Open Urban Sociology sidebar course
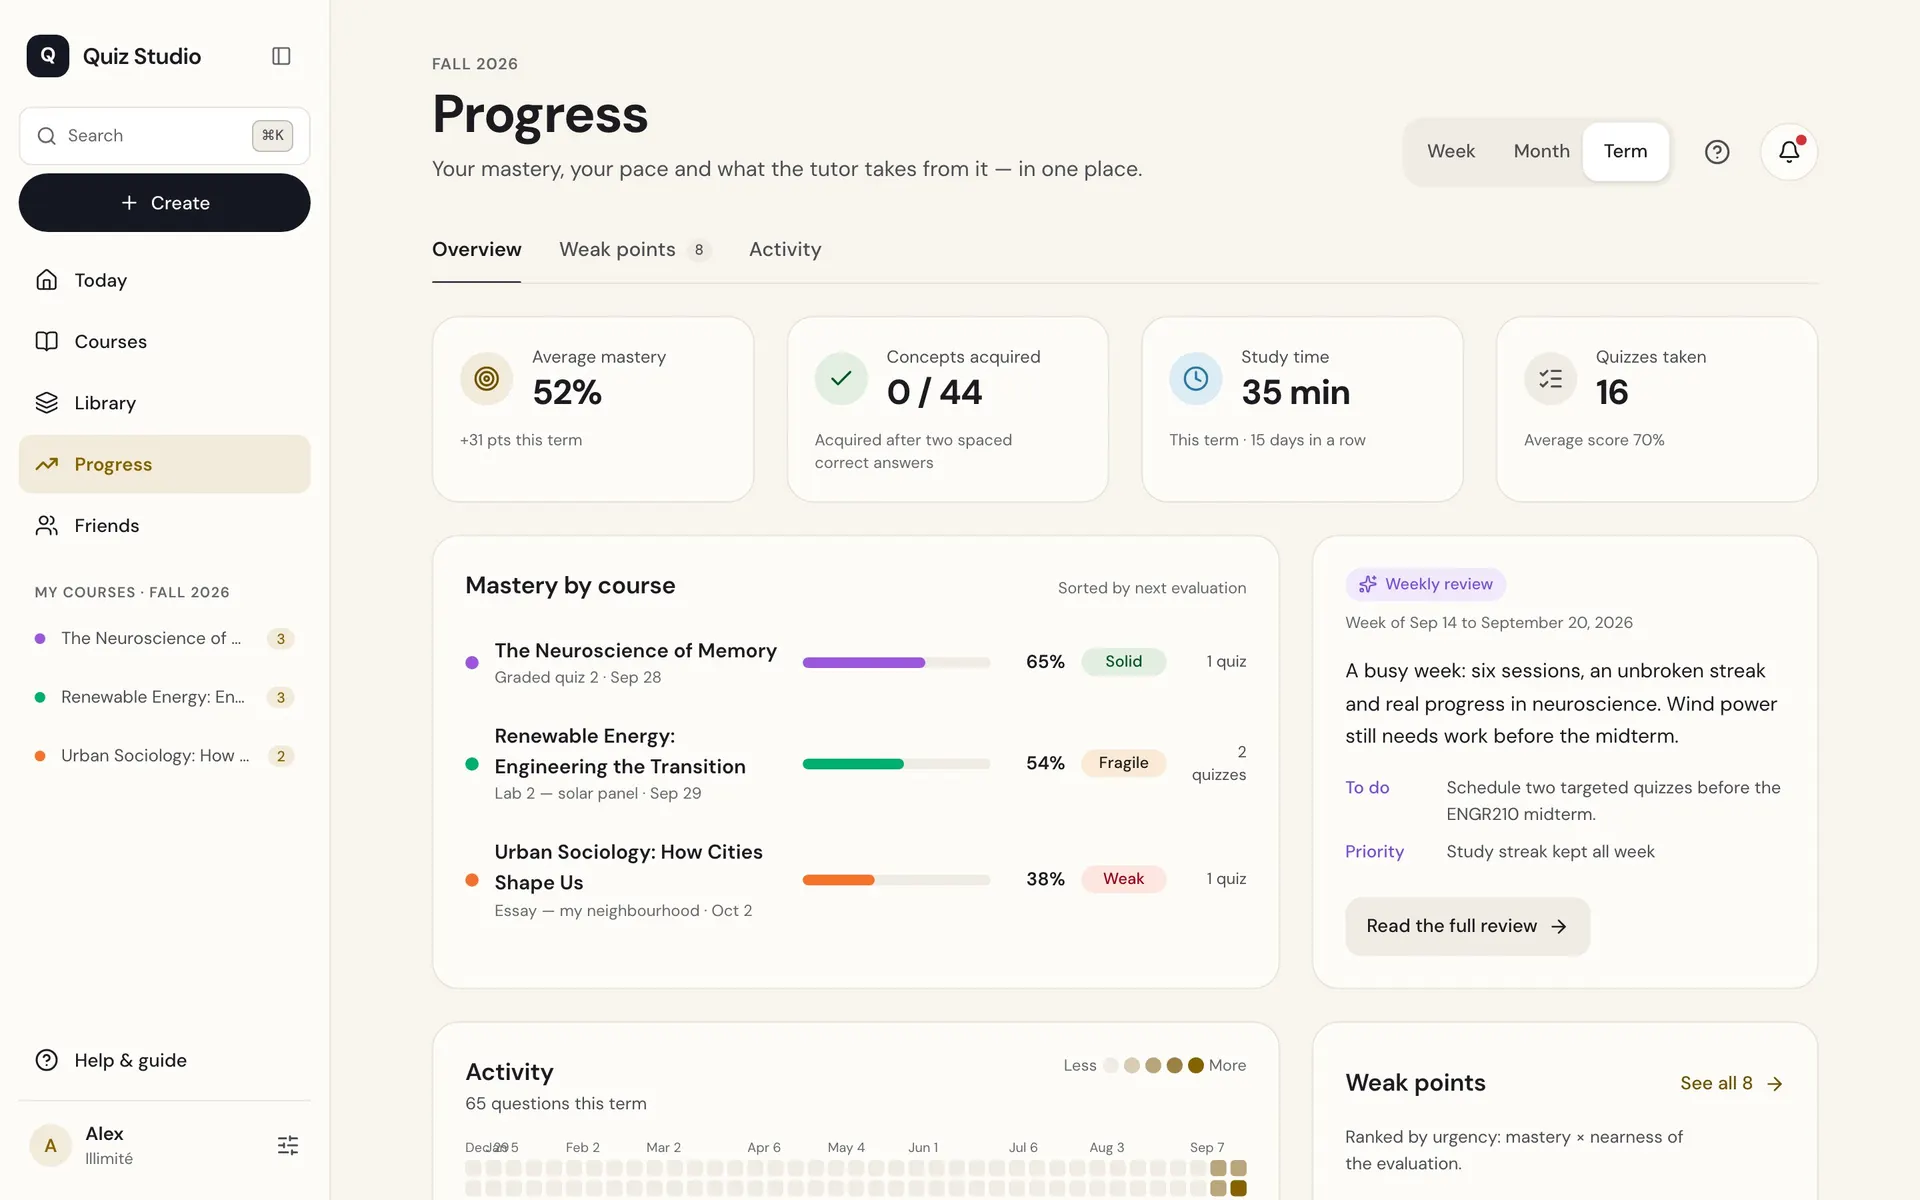Viewport: 1920px width, 1200px height. (x=164, y=756)
